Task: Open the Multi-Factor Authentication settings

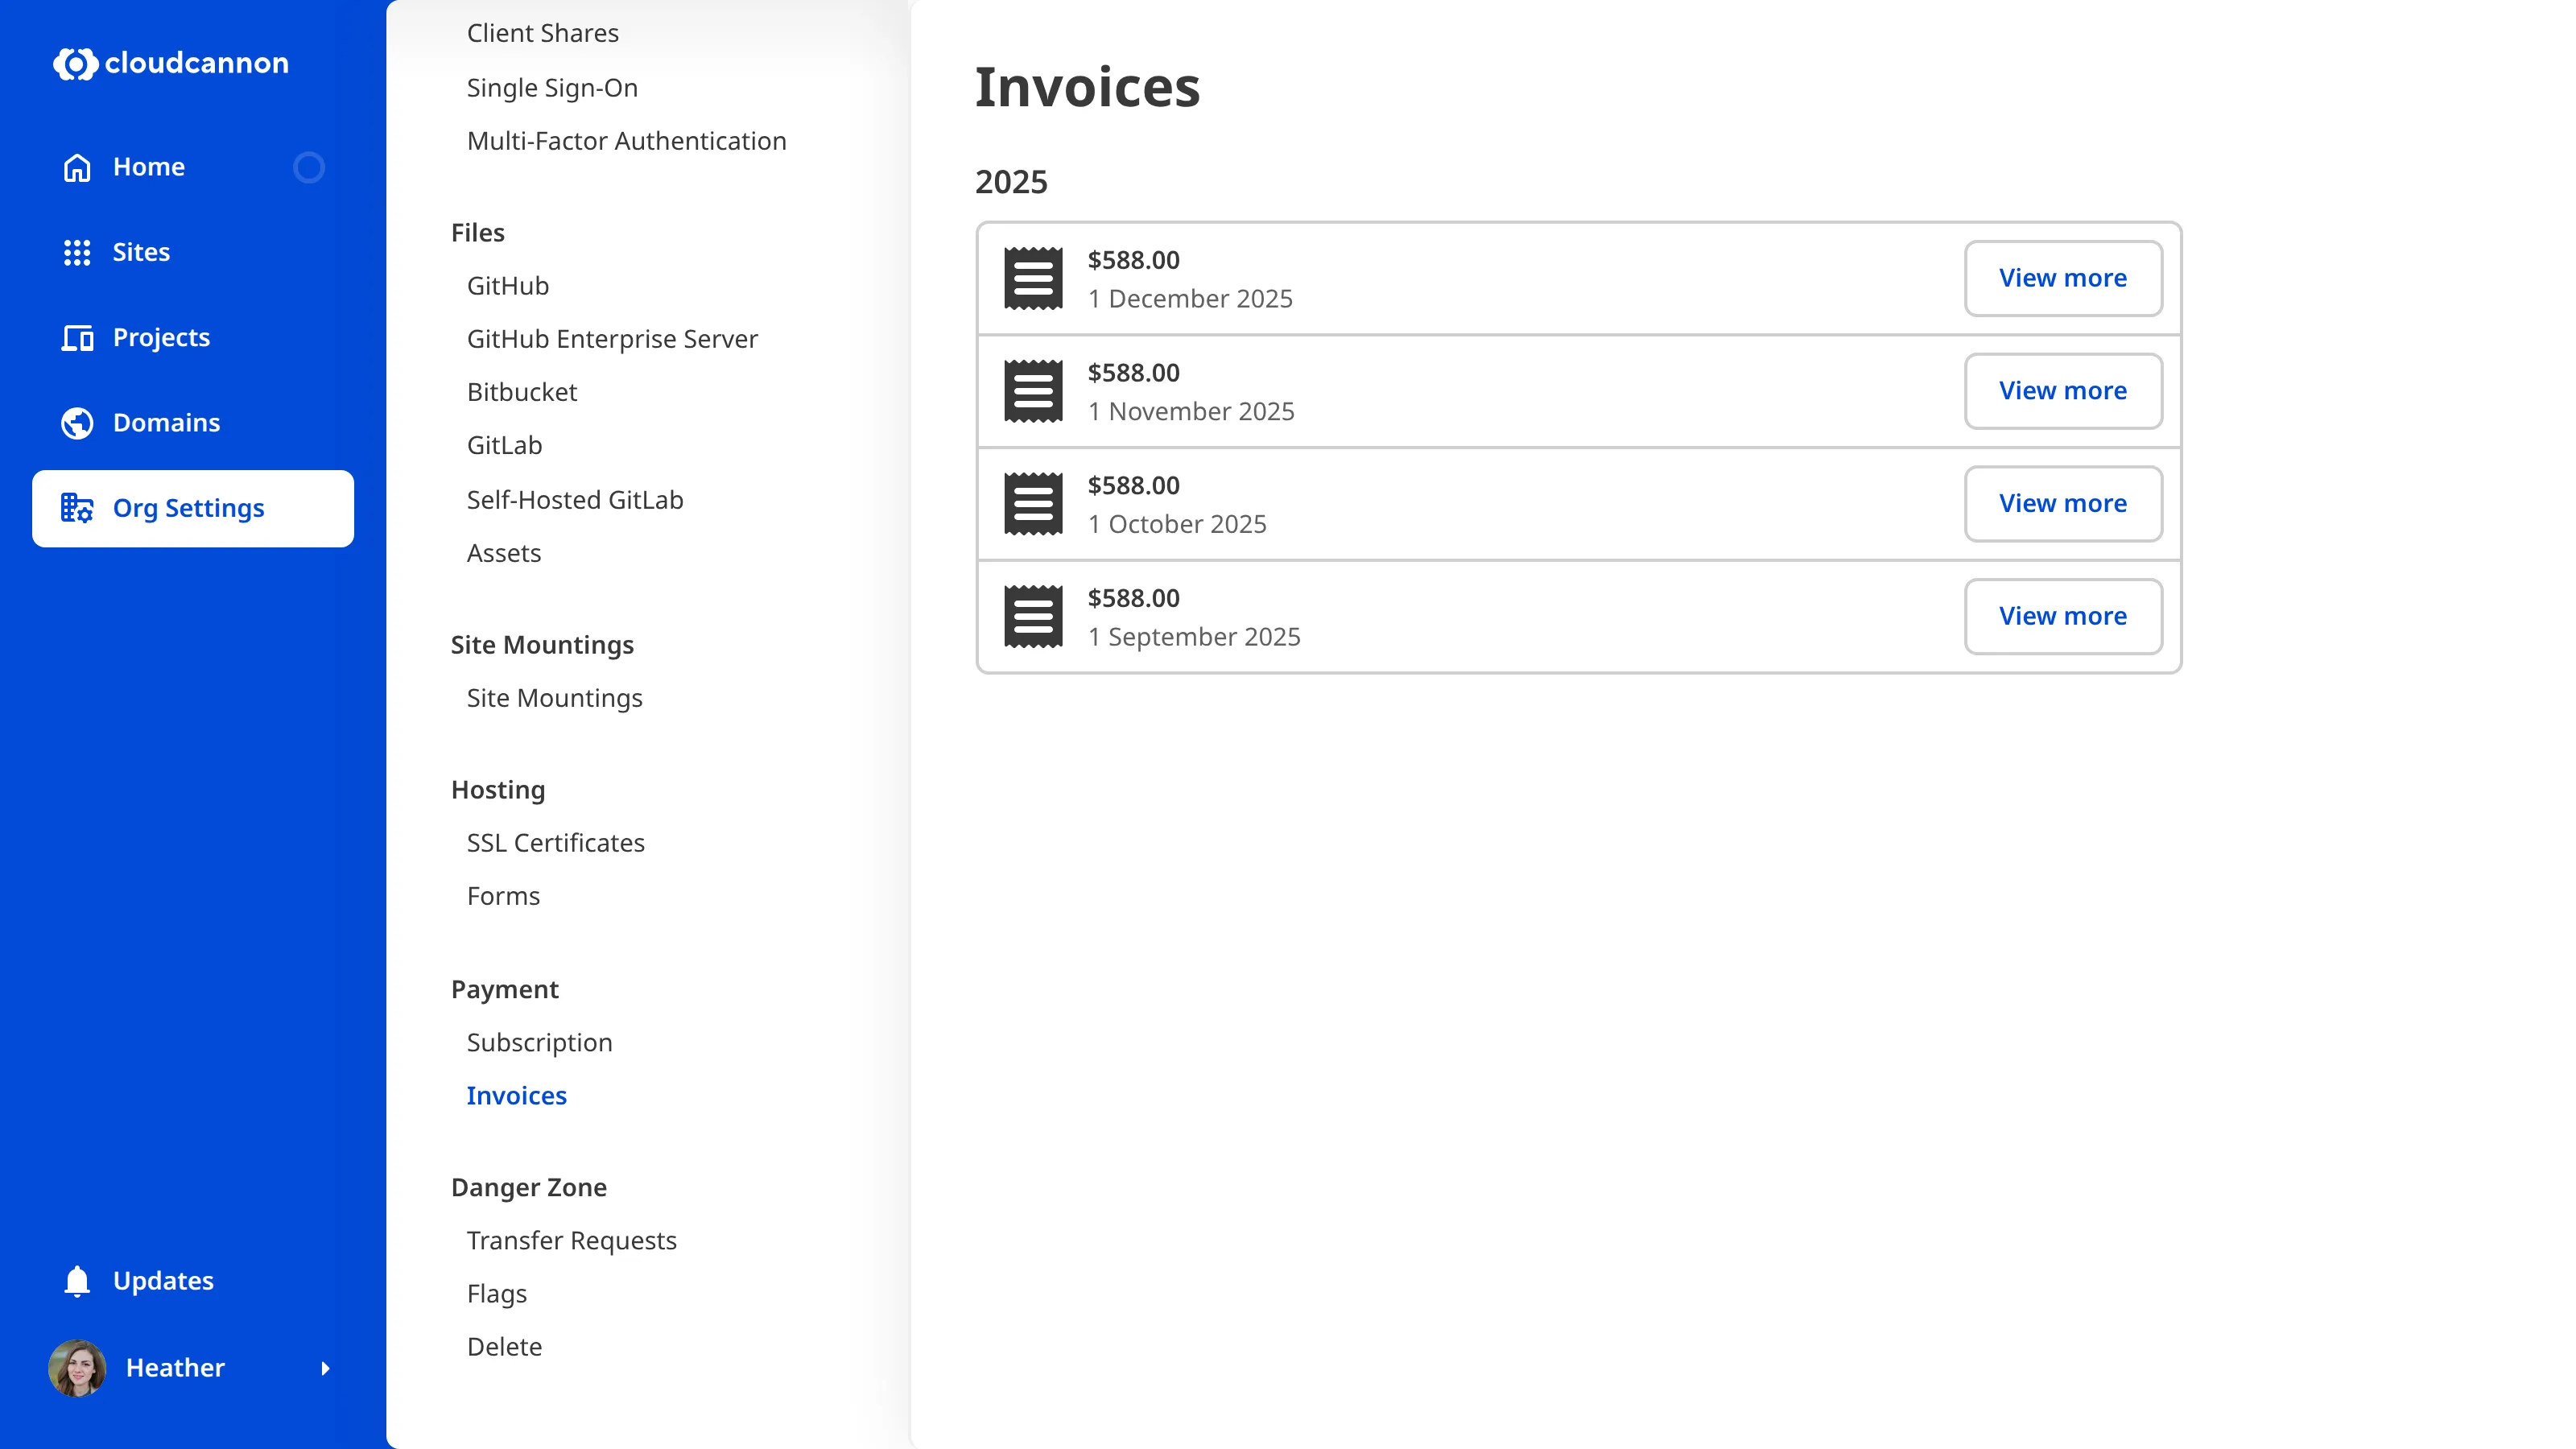Action: [x=626, y=140]
